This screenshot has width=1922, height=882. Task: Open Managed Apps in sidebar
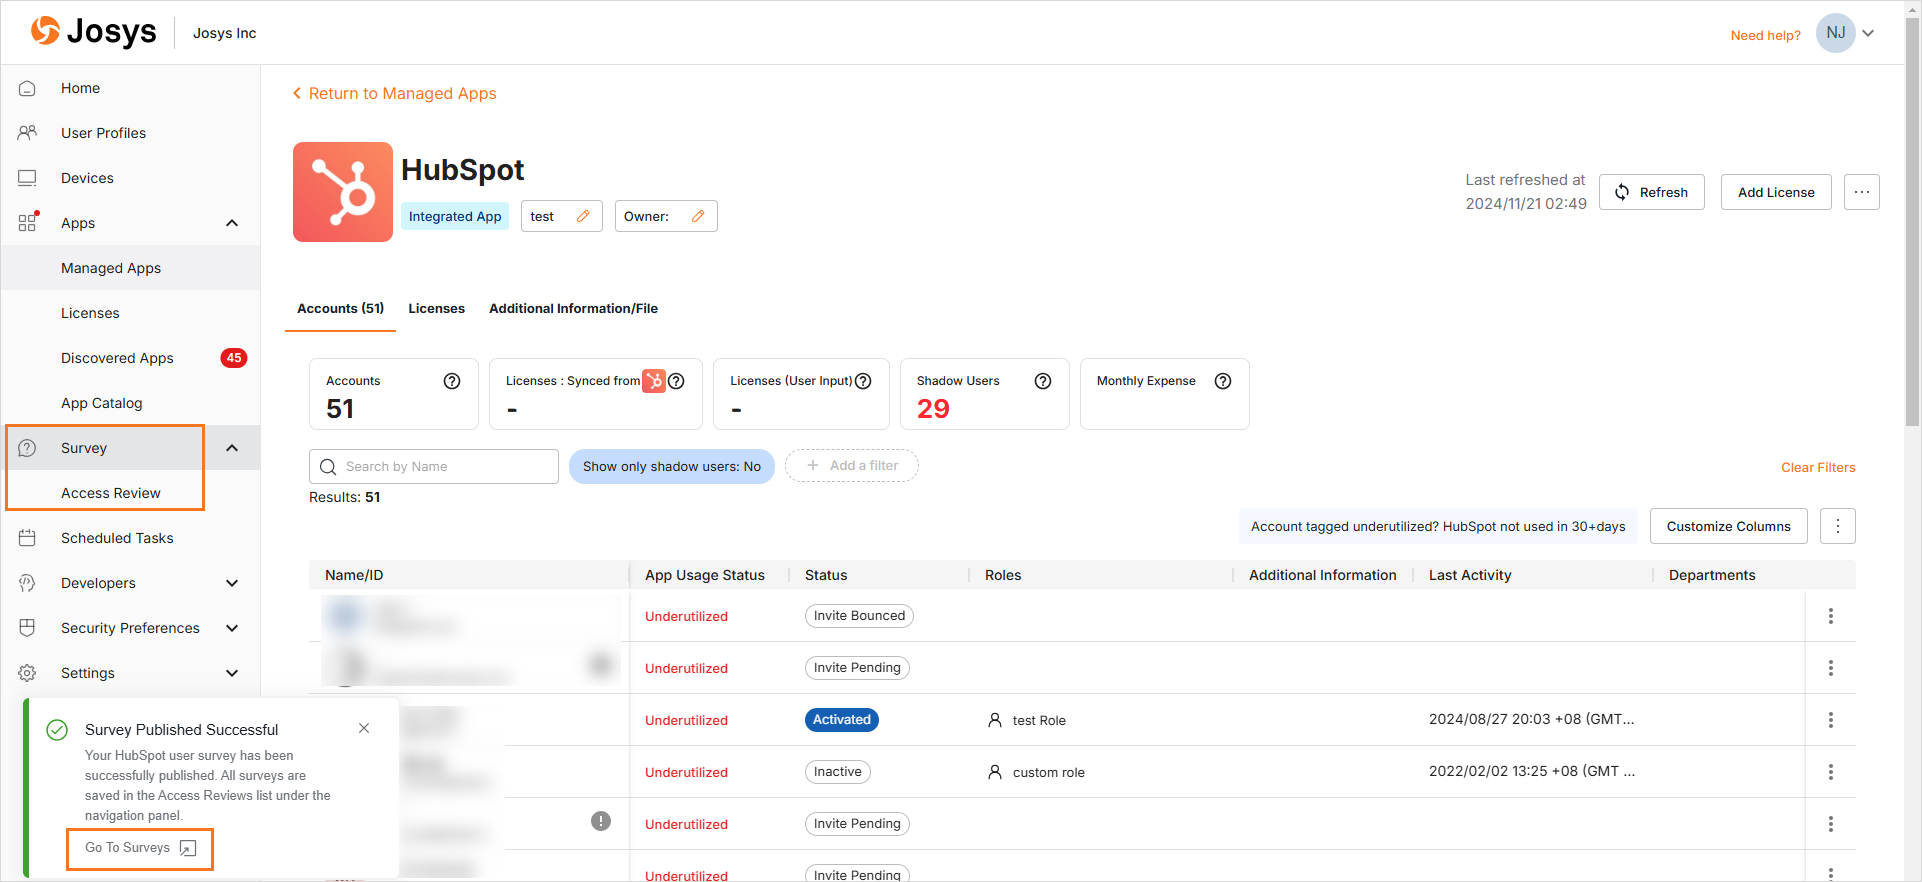click(131, 268)
